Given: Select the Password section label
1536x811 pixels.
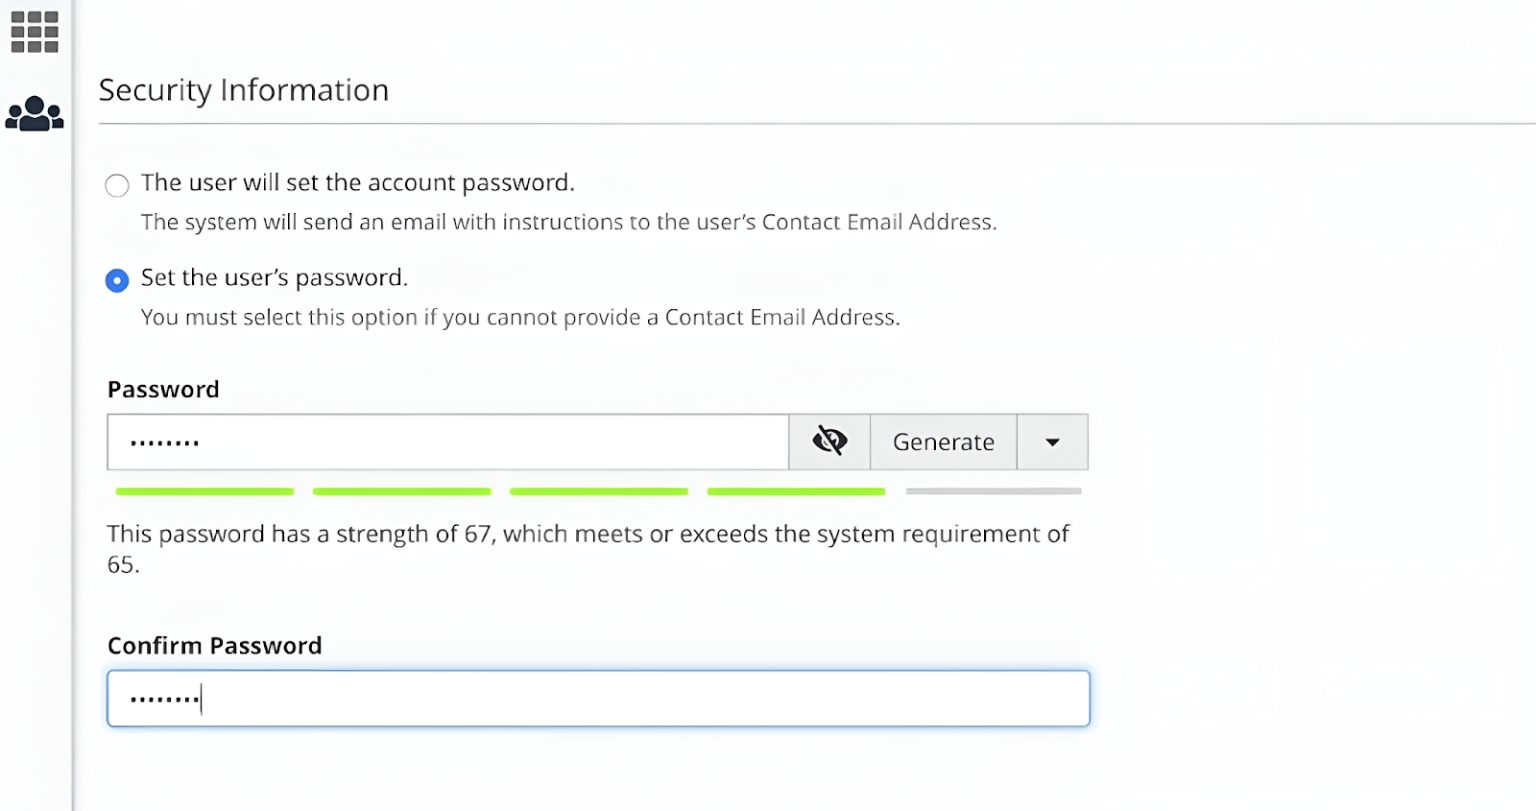Looking at the screenshot, I should [x=163, y=389].
